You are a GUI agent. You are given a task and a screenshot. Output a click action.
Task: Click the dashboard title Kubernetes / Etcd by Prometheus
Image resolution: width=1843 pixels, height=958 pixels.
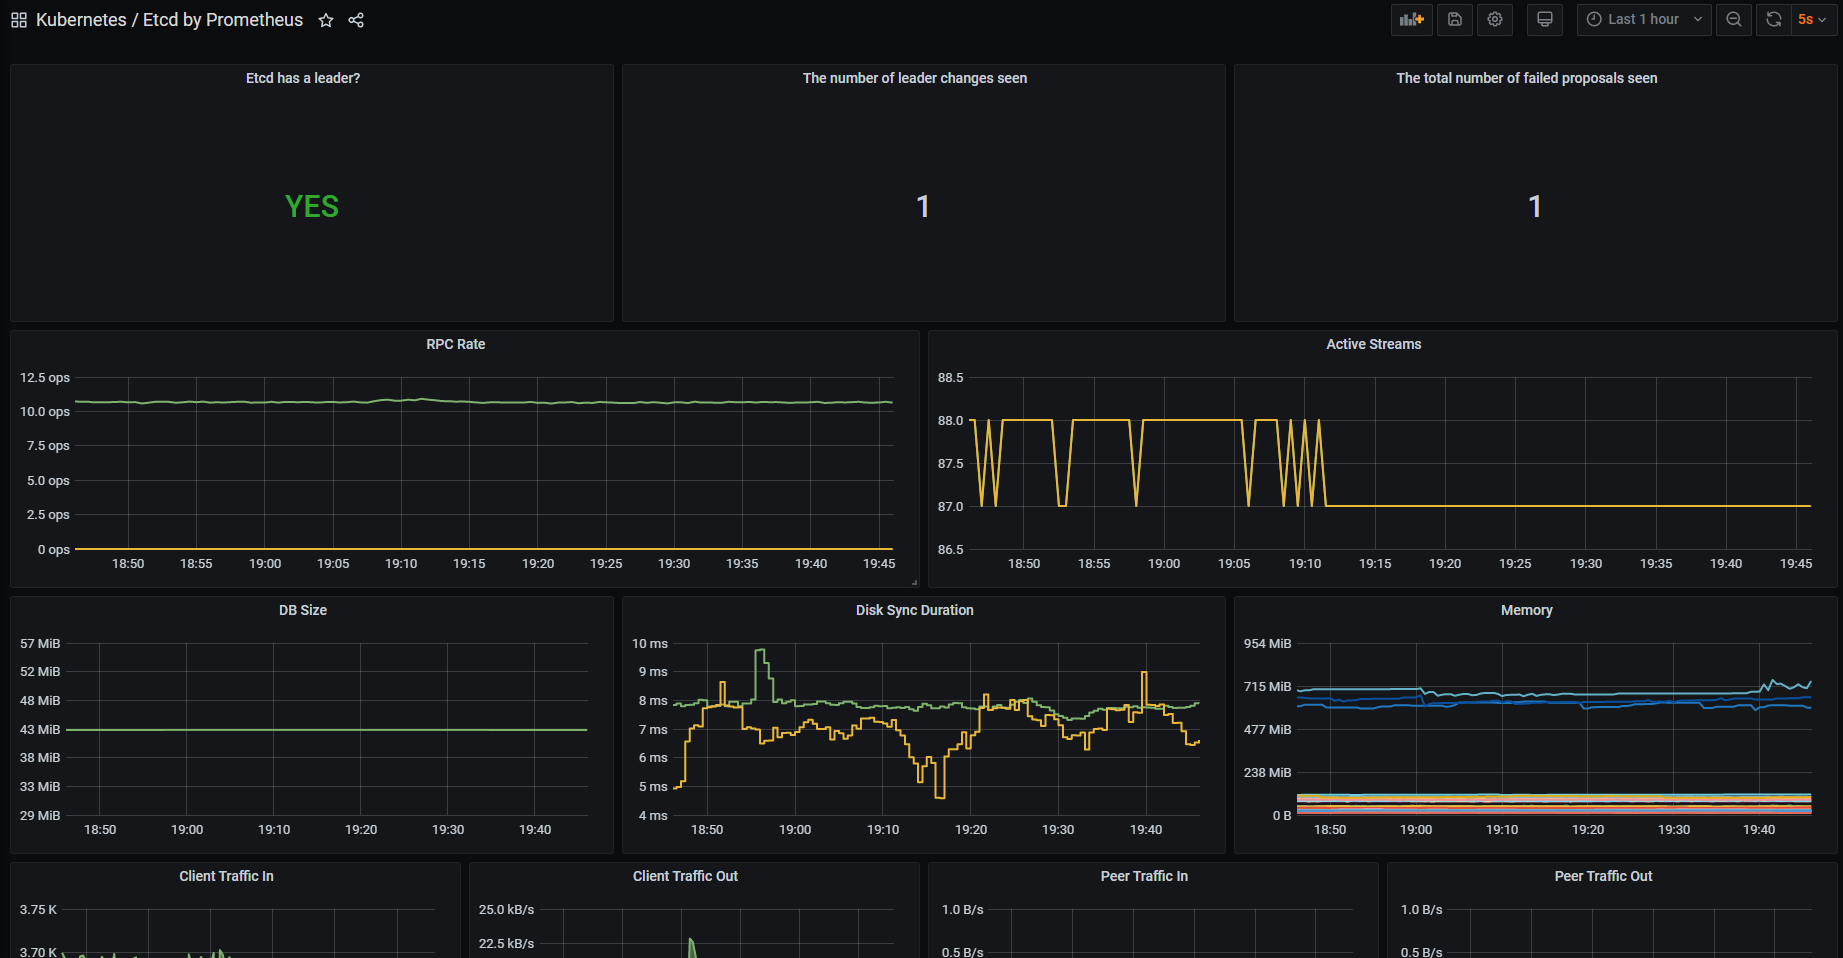169,20
